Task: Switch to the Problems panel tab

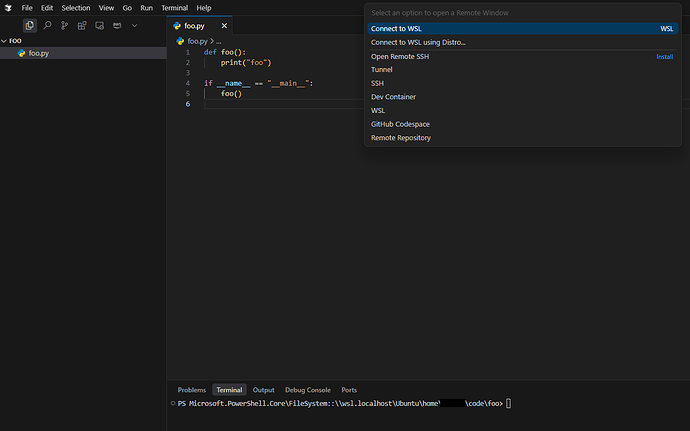Action: point(191,390)
